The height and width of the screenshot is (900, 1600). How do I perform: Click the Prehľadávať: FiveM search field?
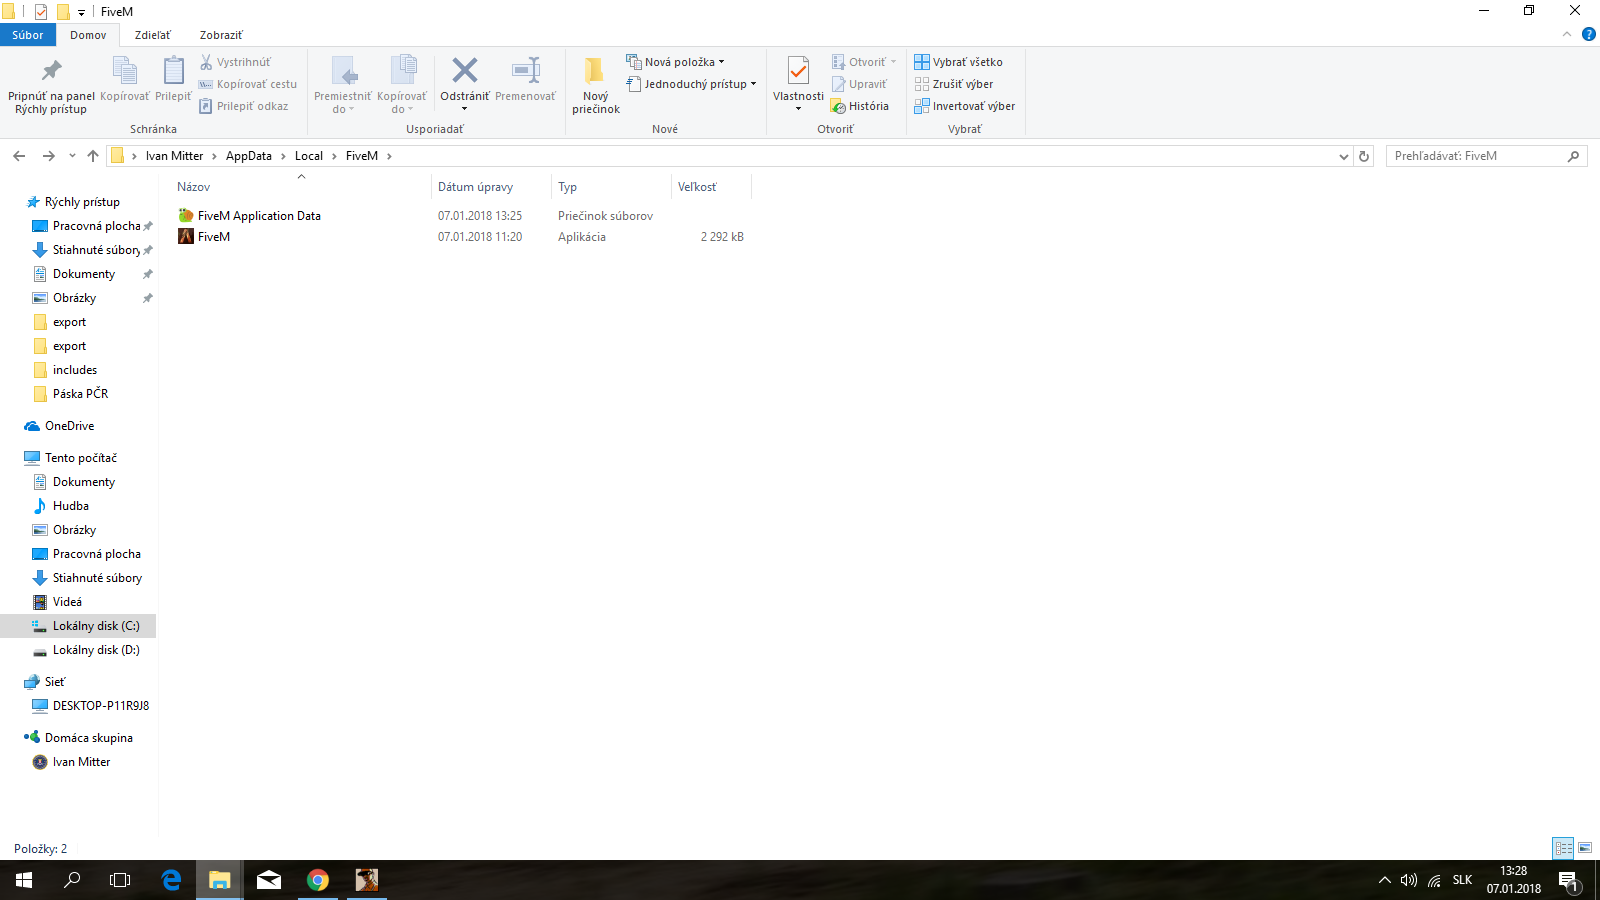tap(1486, 156)
